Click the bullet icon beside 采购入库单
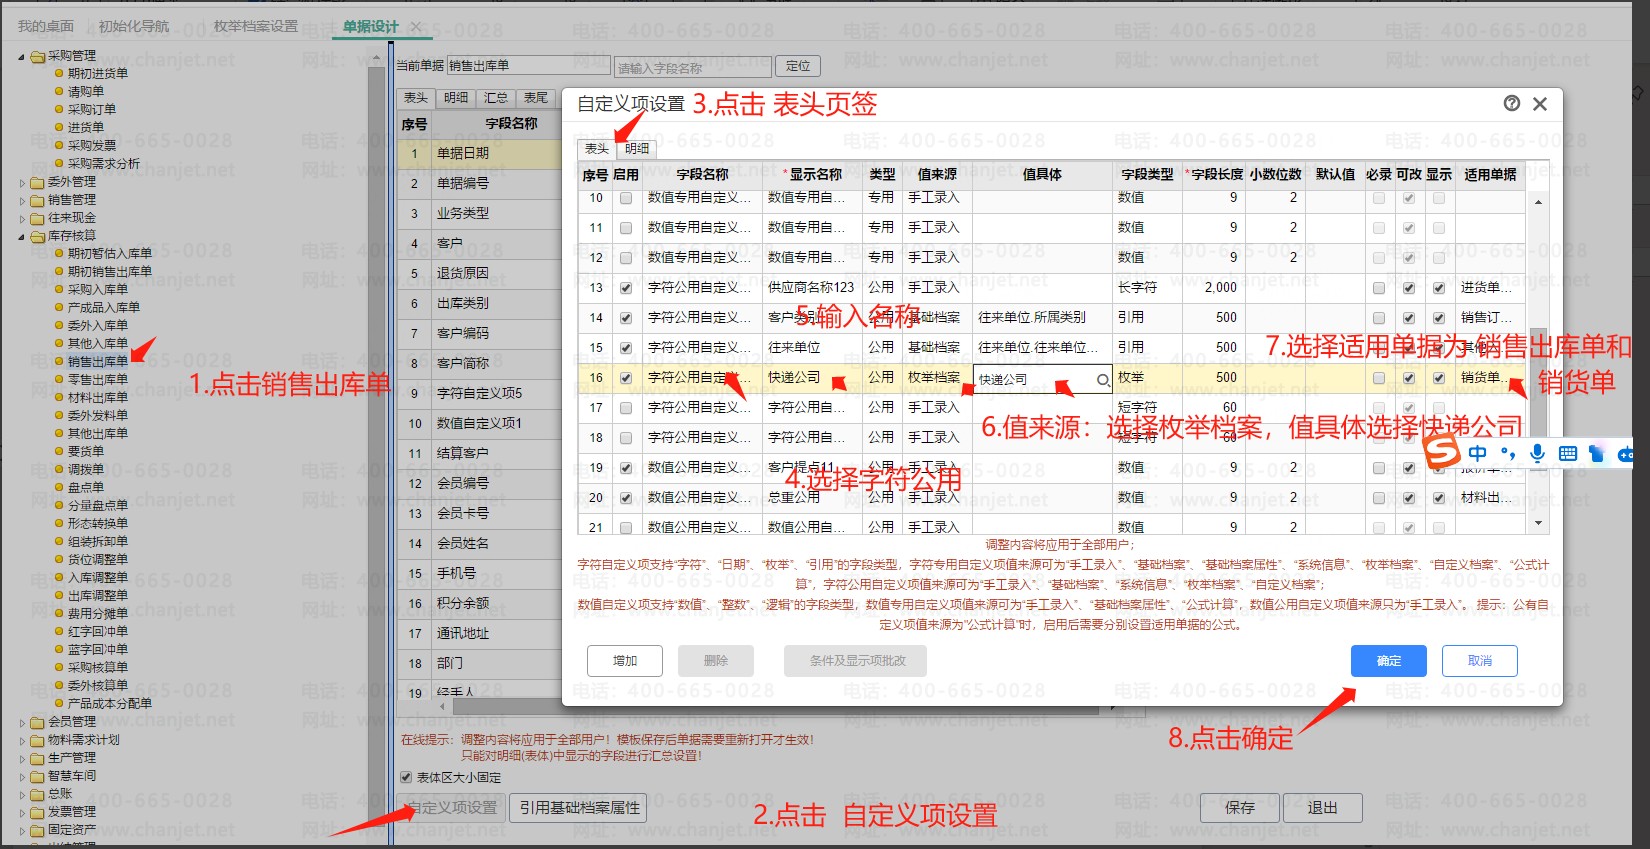Viewport: 1650px width, 849px height. pyautogui.click(x=59, y=290)
